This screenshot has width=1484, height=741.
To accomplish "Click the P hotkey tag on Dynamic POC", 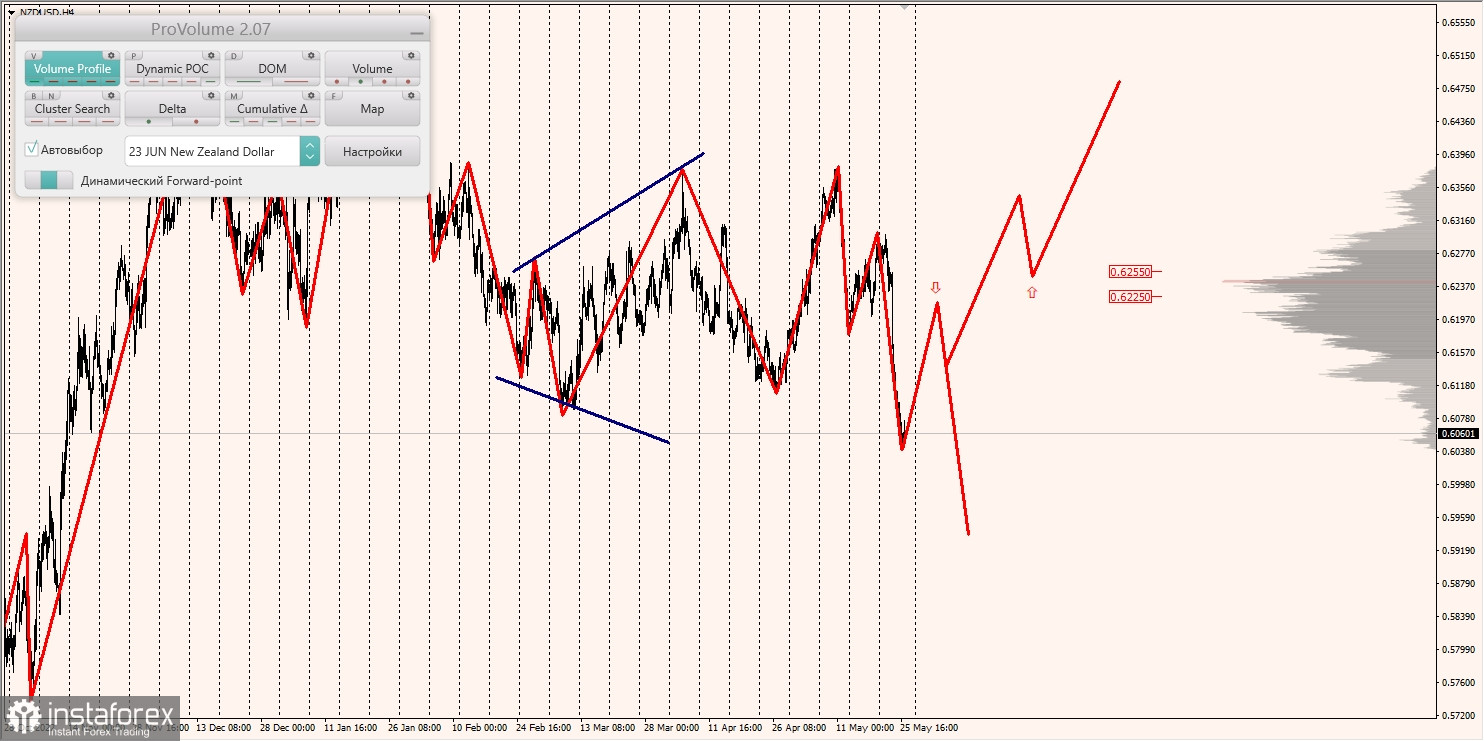I will coord(135,56).
